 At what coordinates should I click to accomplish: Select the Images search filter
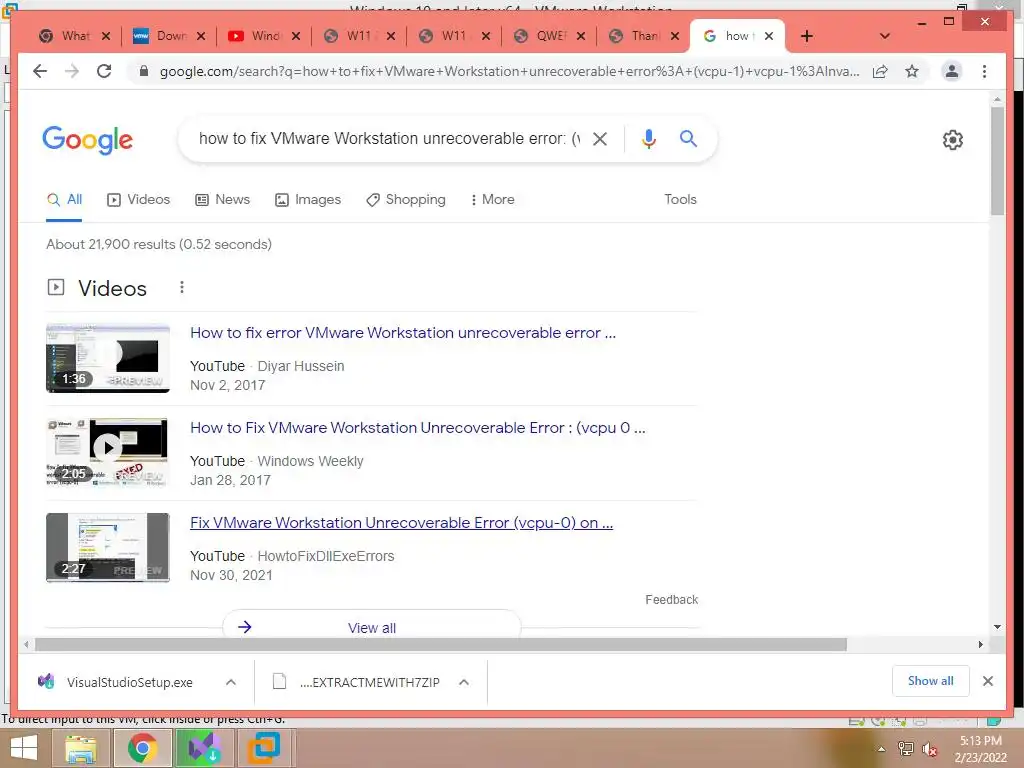coord(308,200)
